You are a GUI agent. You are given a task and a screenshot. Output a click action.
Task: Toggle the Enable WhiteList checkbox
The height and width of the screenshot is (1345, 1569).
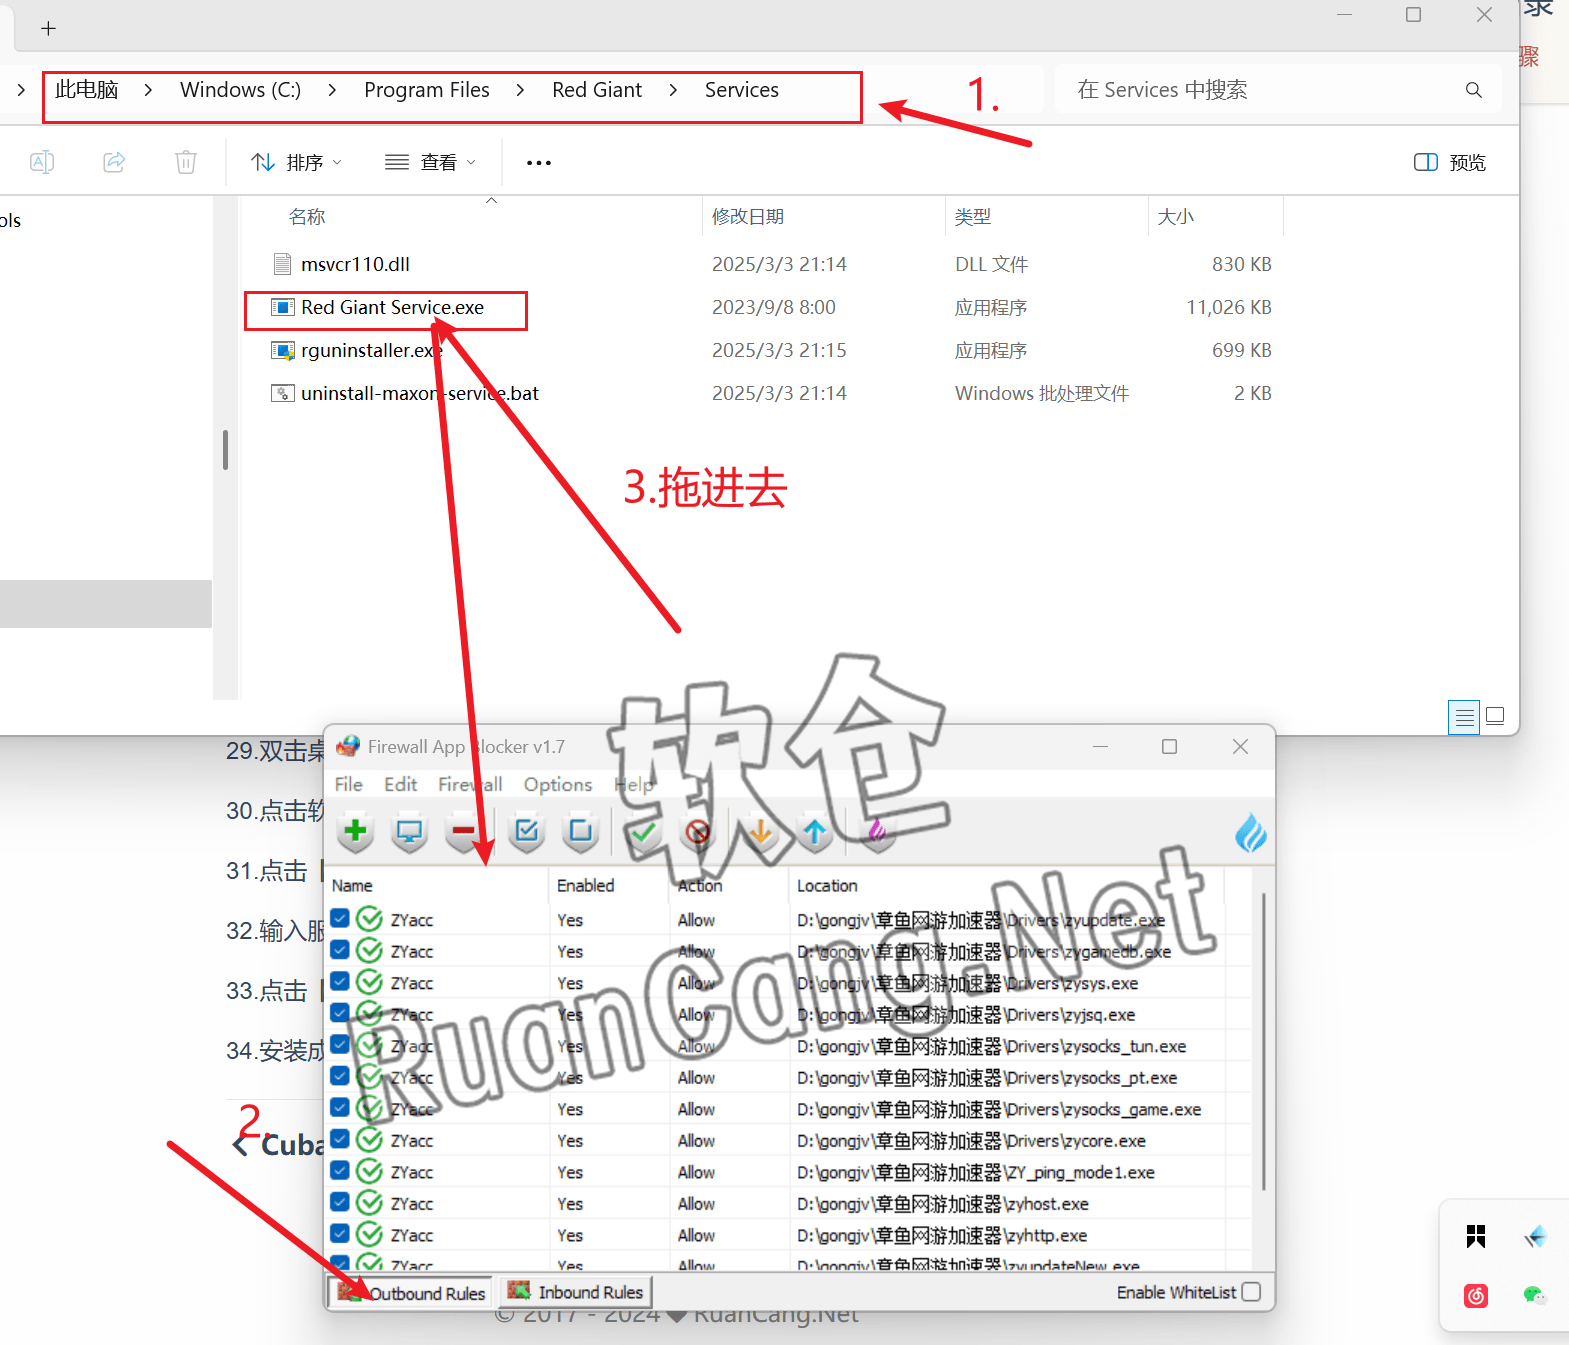point(1251,1292)
